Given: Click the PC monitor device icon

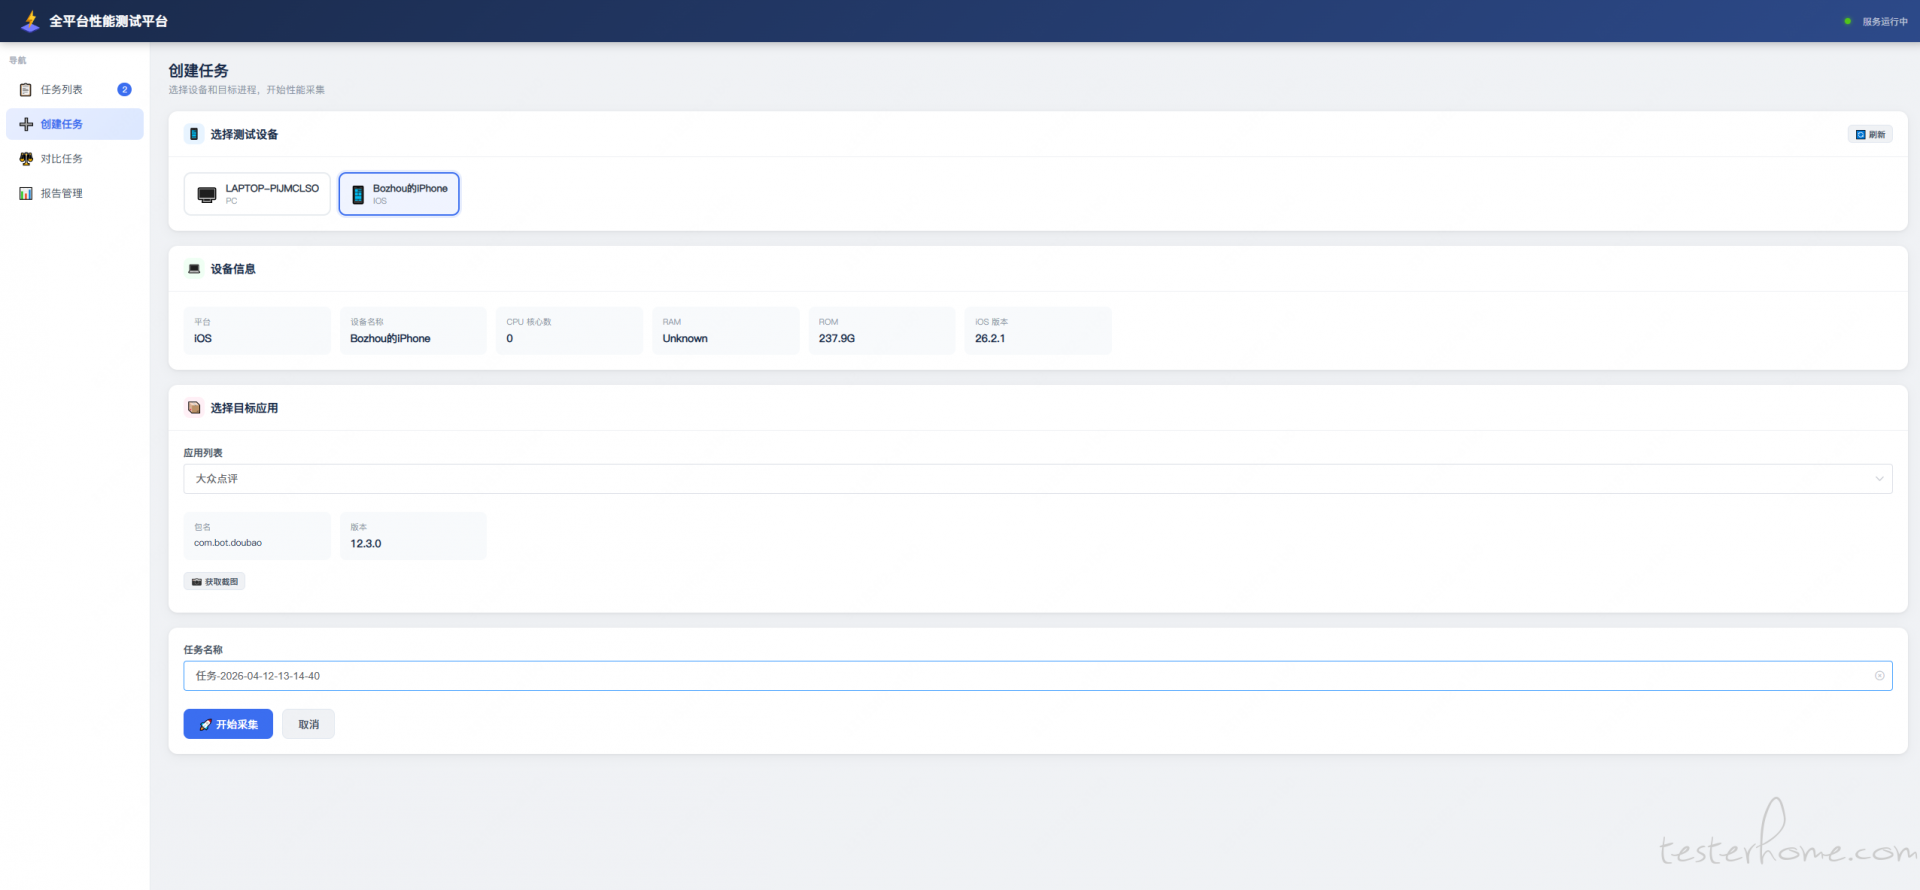Looking at the screenshot, I should pos(207,195).
